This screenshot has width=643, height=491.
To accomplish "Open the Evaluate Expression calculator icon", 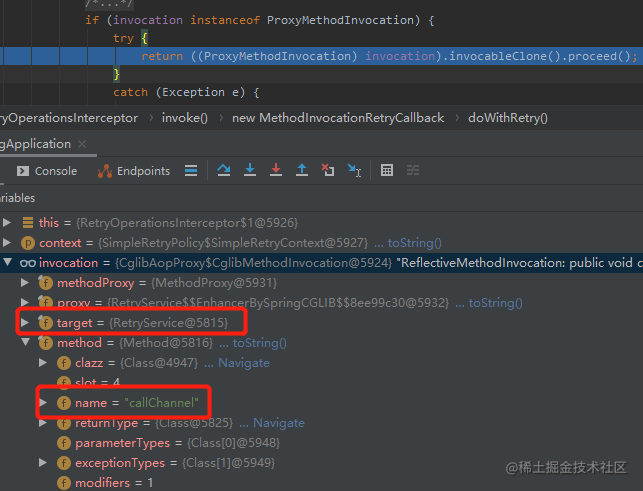I will (387, 170).
